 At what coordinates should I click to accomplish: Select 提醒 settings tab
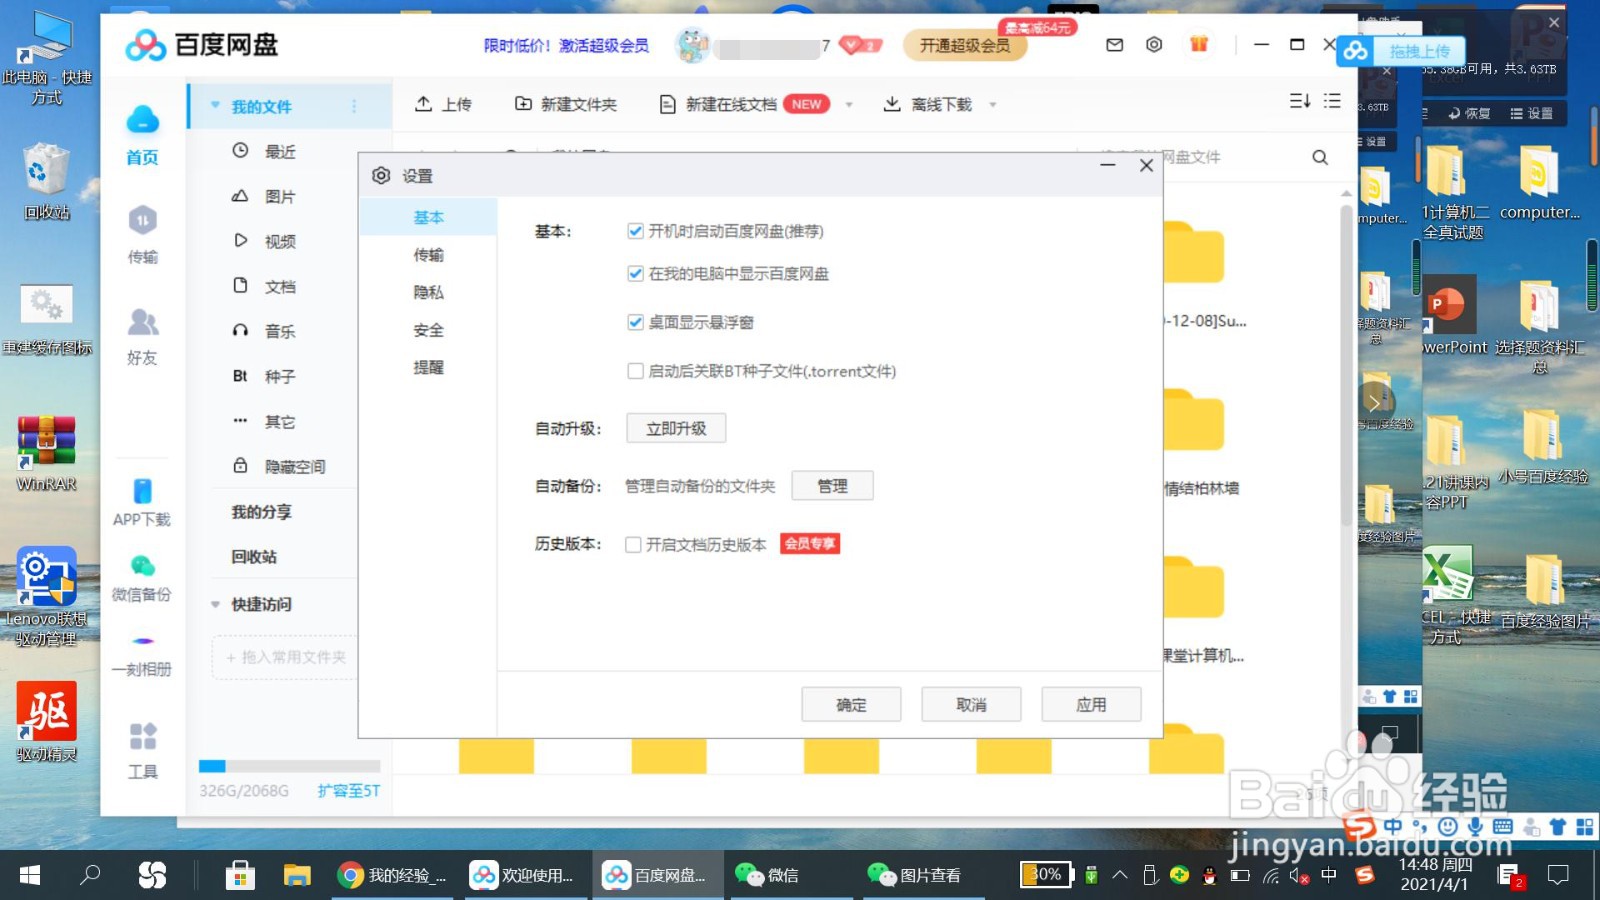tap(428, 367)
